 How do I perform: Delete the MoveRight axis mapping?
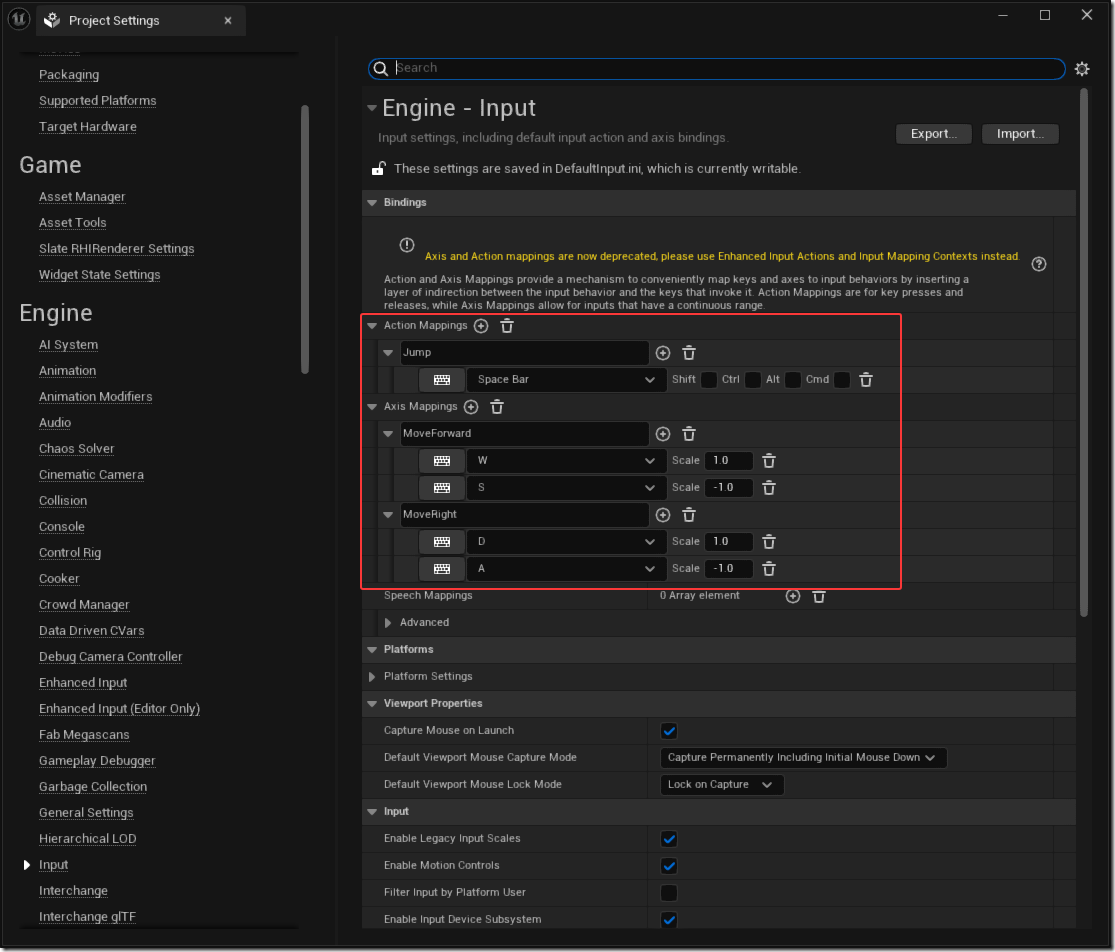coord(689,515)
